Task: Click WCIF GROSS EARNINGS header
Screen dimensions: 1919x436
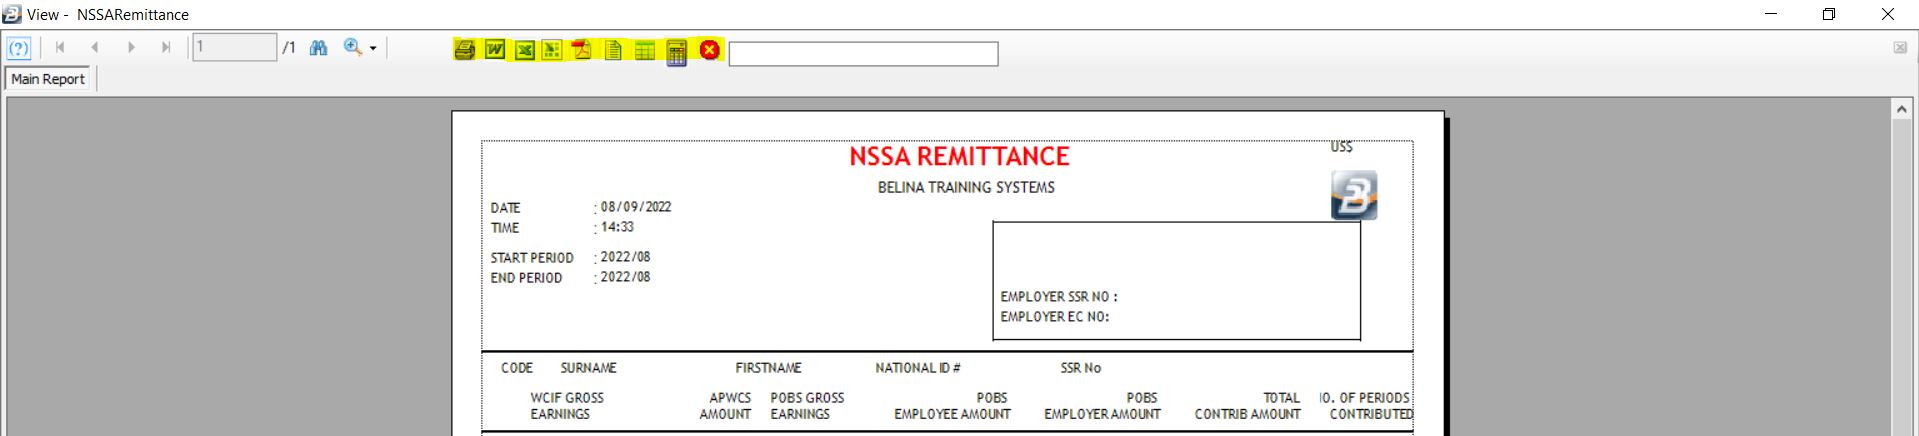Action: (567, 406)
